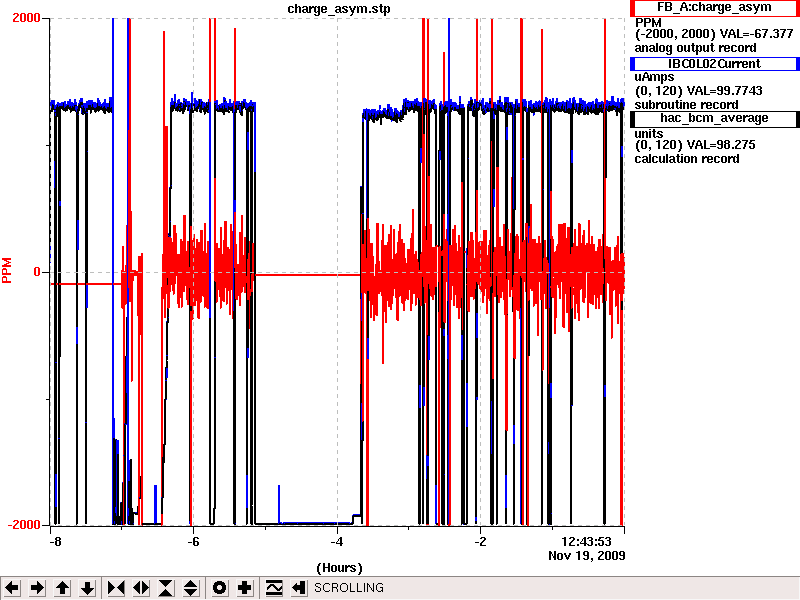Click the 'analog output record' text
This screenshot has height=600, width=800.
695,48
